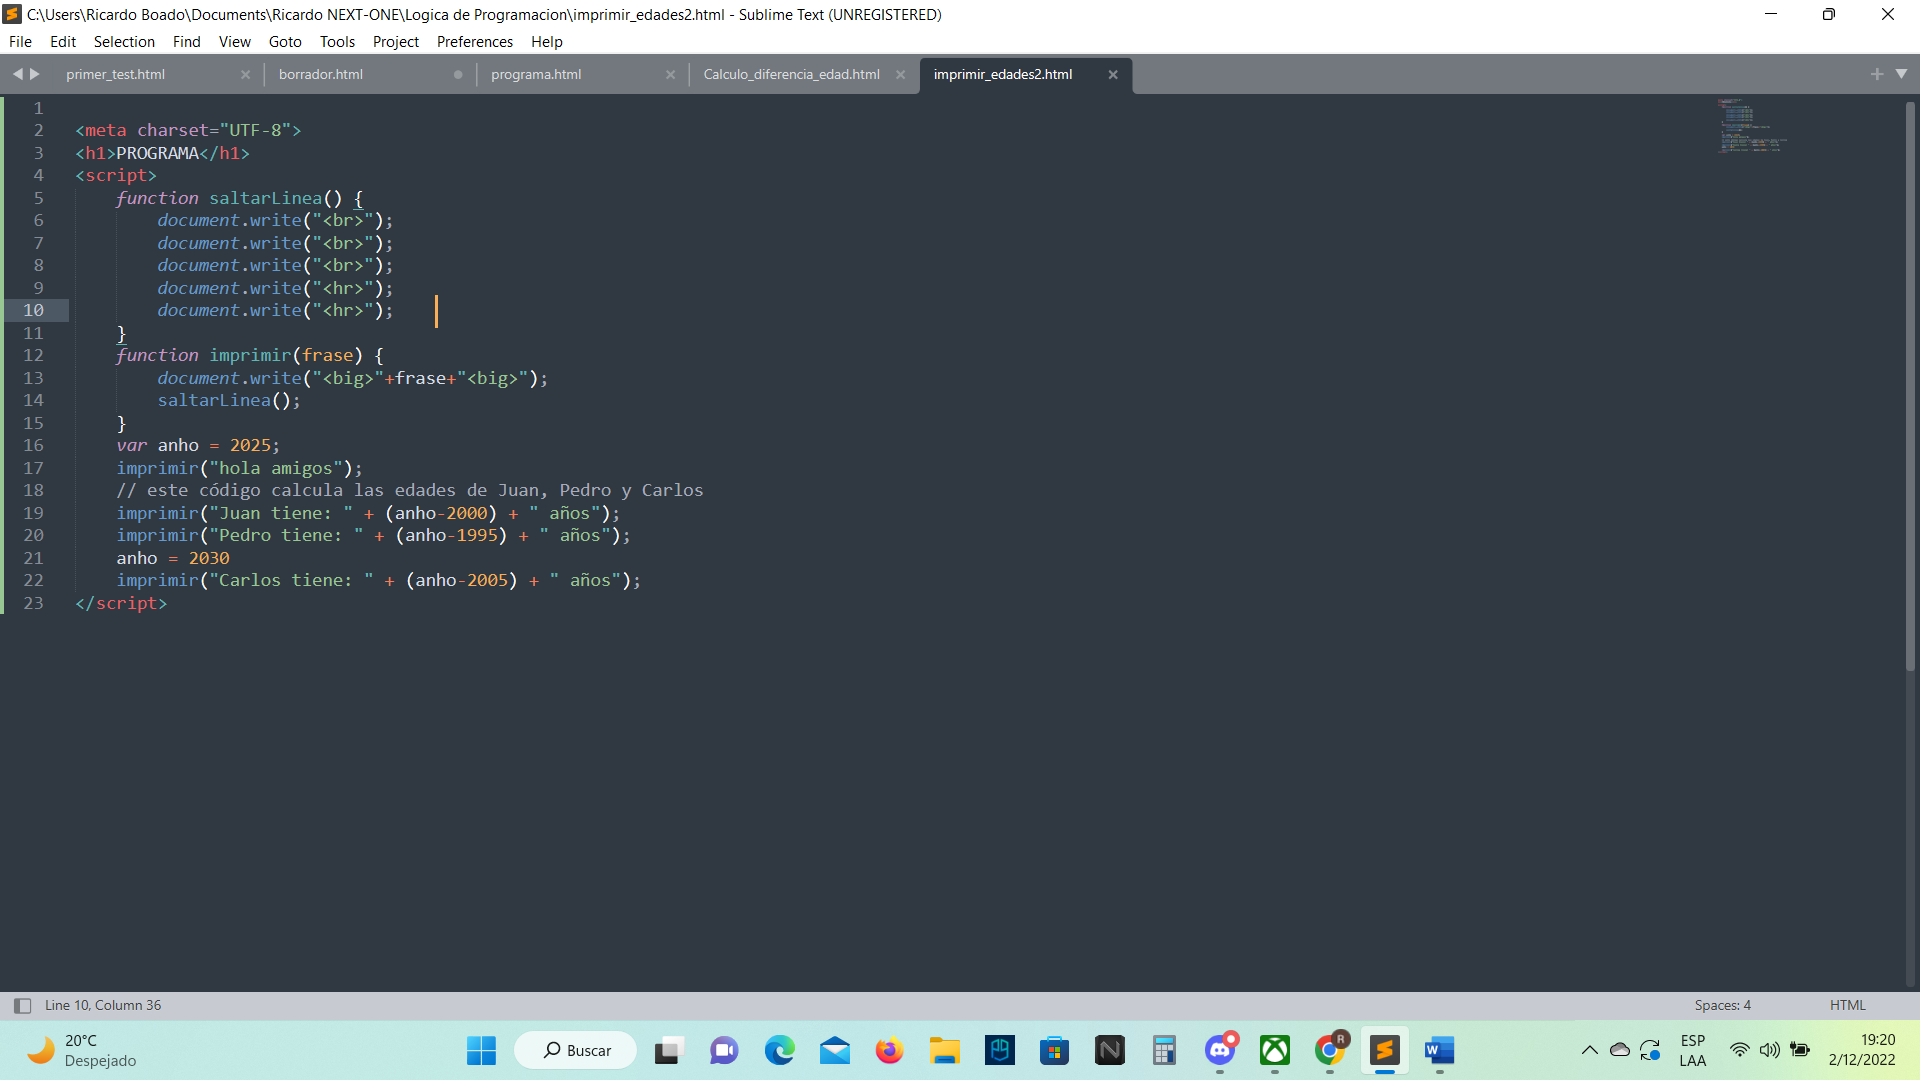Screen dimensions: 1920x1080
Task: Click the Line 10, Column 36 indicator
Action: click(103, 1005)
